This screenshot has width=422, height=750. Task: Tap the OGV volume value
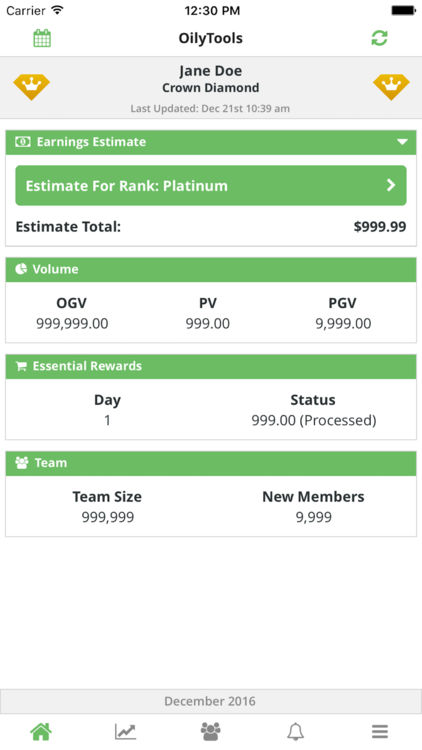pyautogui.click(x=72, y=324)
